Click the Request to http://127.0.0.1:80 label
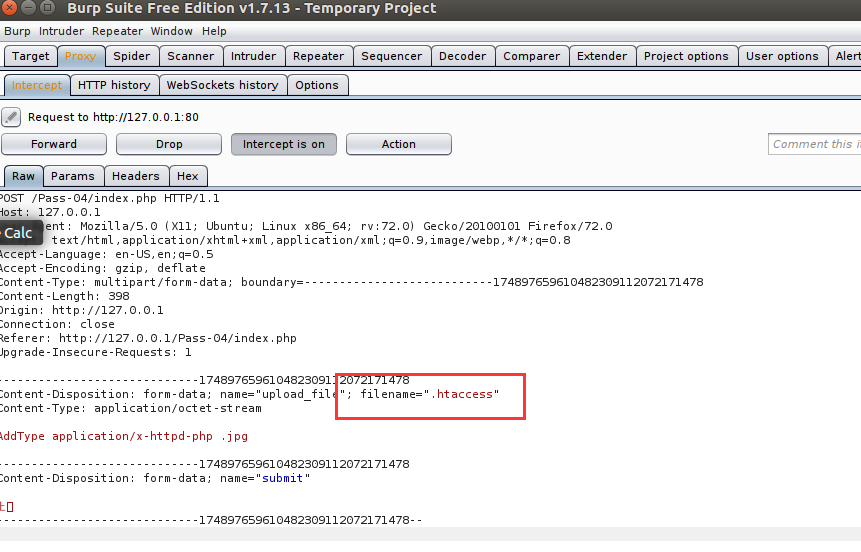Image resolution: width=861 pixels, height=552 pixels. pyautogui.click(x=113, y=117)
